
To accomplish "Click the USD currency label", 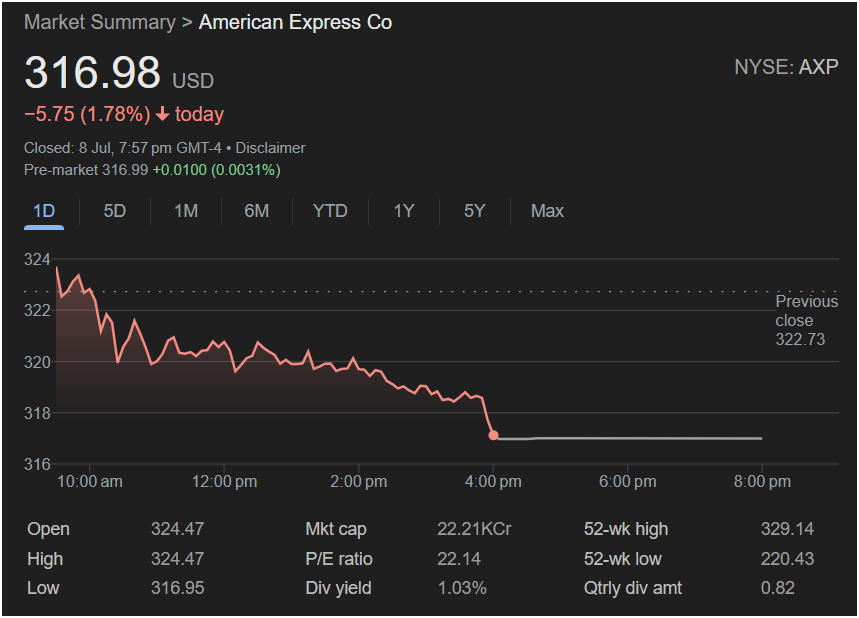I will 193,81.
